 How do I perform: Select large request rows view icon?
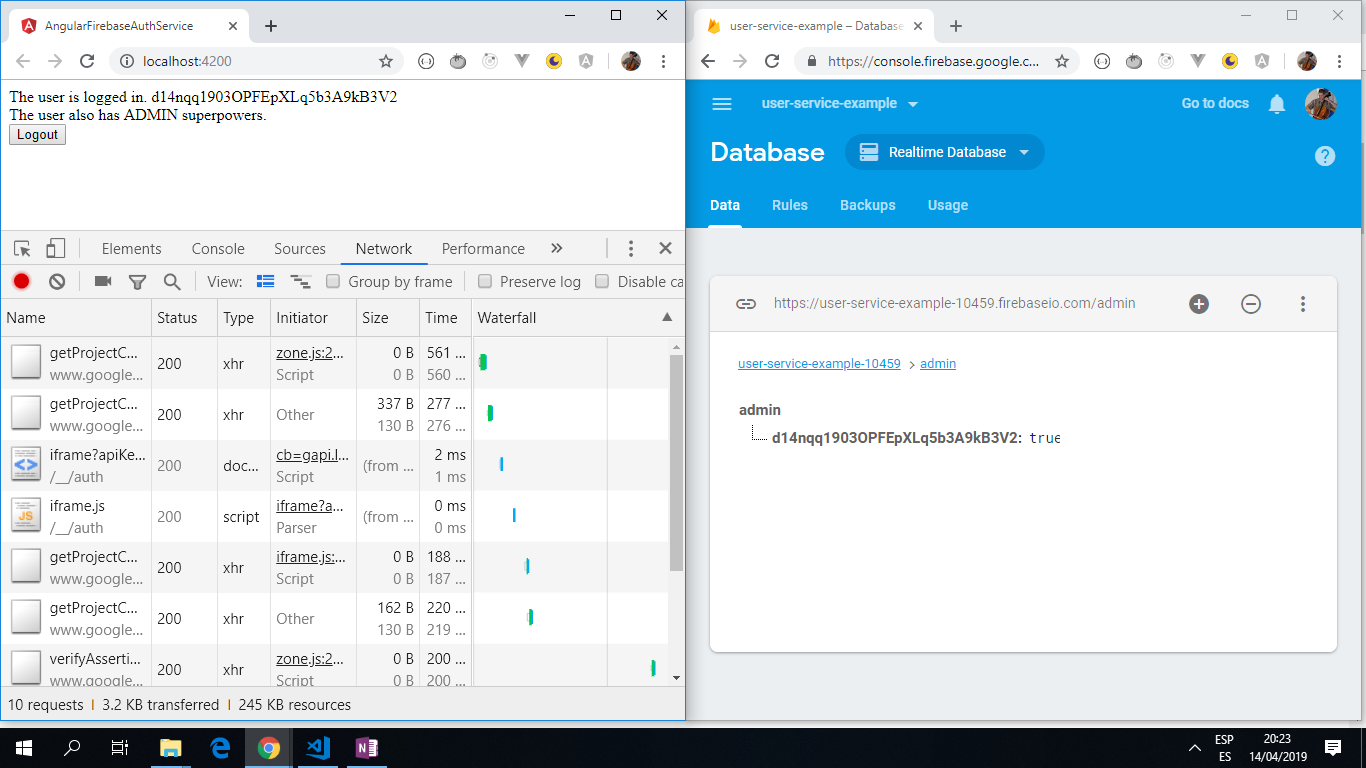266,282
